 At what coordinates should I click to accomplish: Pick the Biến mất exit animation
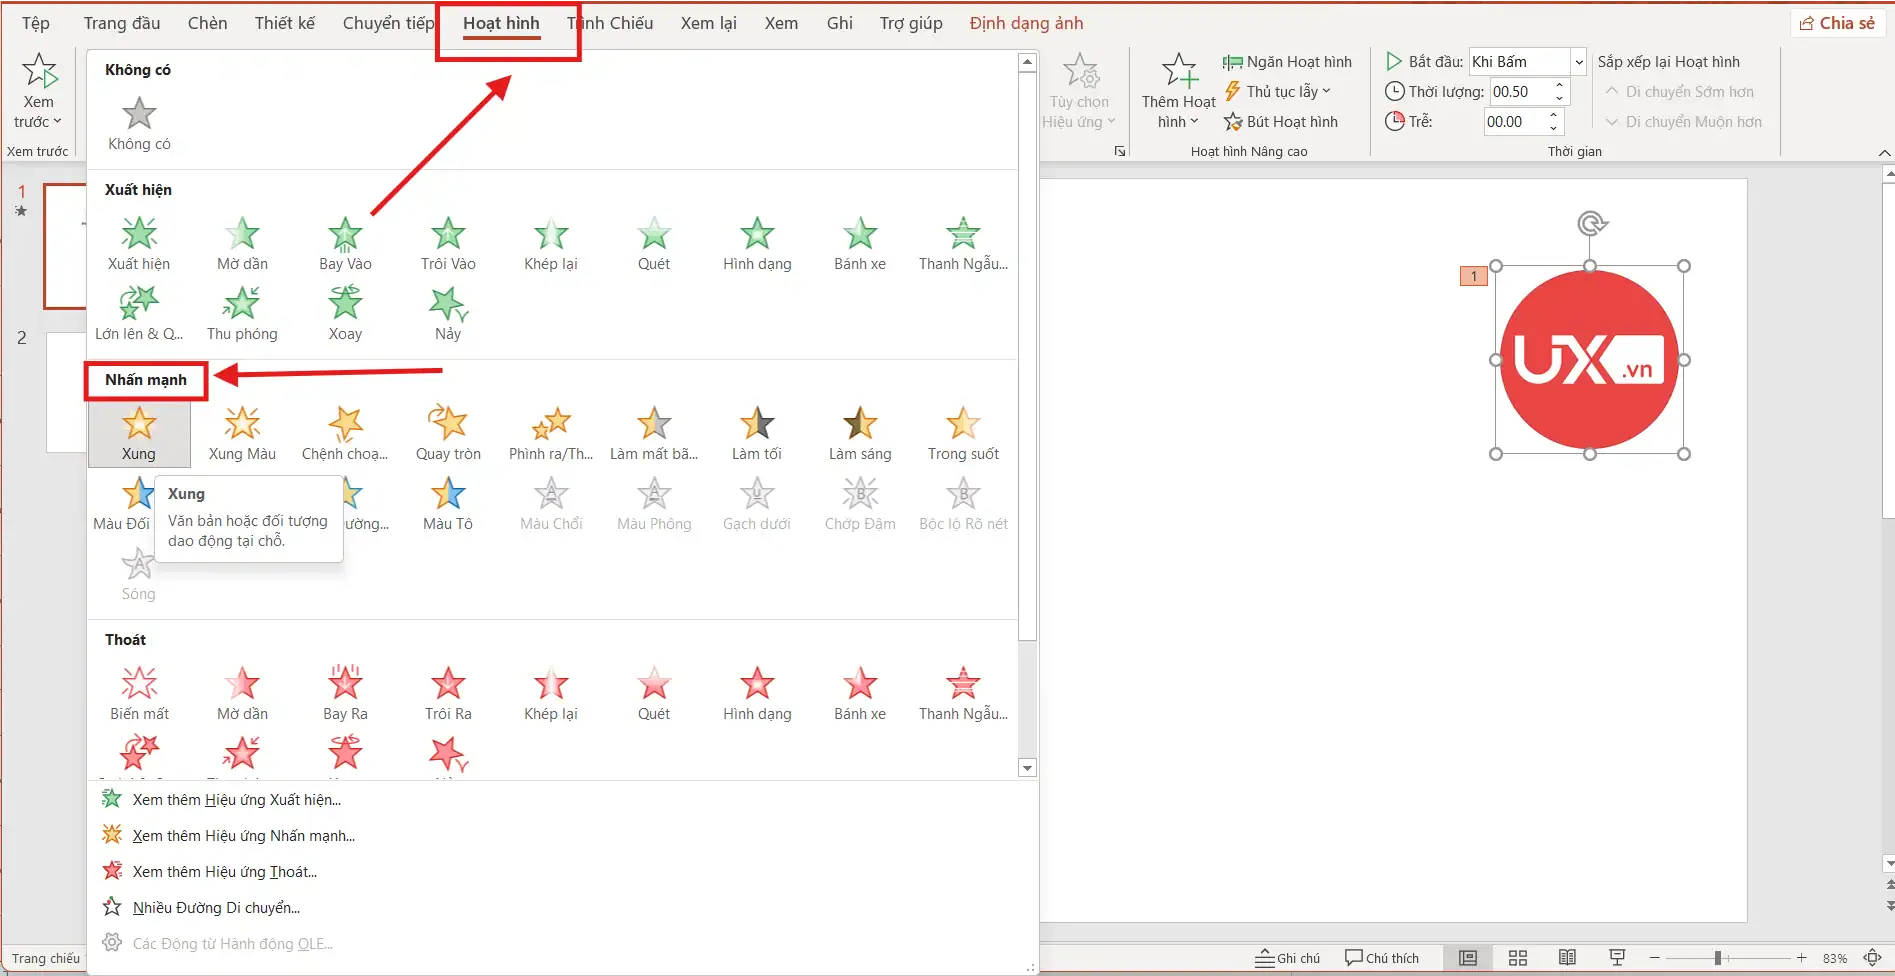pyautogui.click(x=139, y=694)
